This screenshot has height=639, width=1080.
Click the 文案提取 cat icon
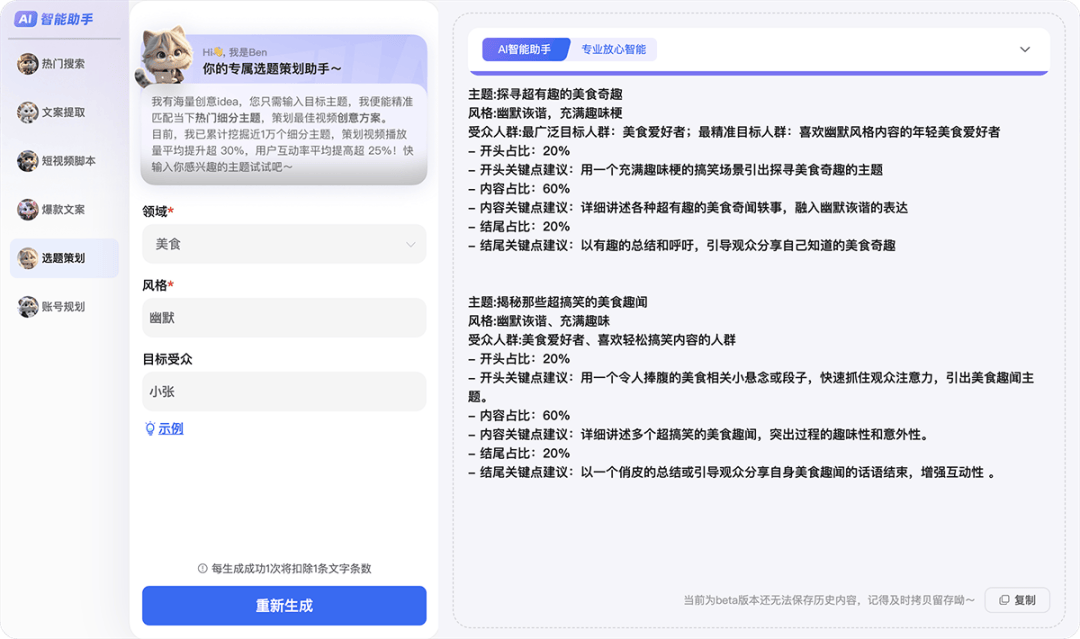pyautogui.click(x=27, y=112)
